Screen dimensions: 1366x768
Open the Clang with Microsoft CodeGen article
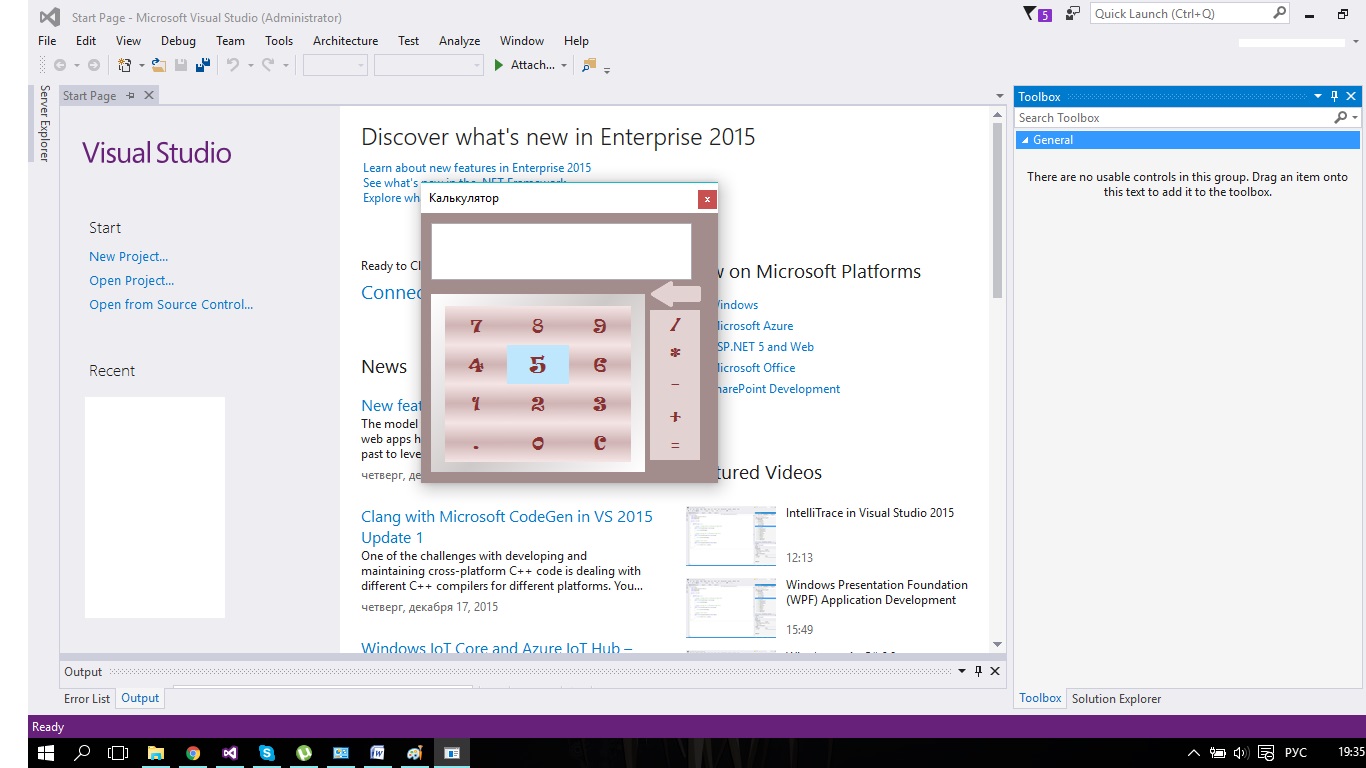507,527
